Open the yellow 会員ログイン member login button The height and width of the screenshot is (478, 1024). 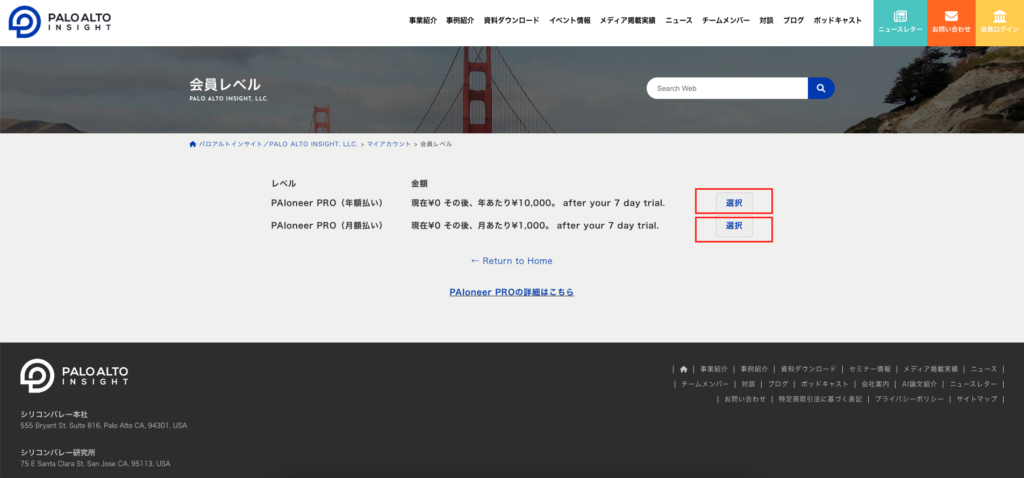tap(1000, 23)
